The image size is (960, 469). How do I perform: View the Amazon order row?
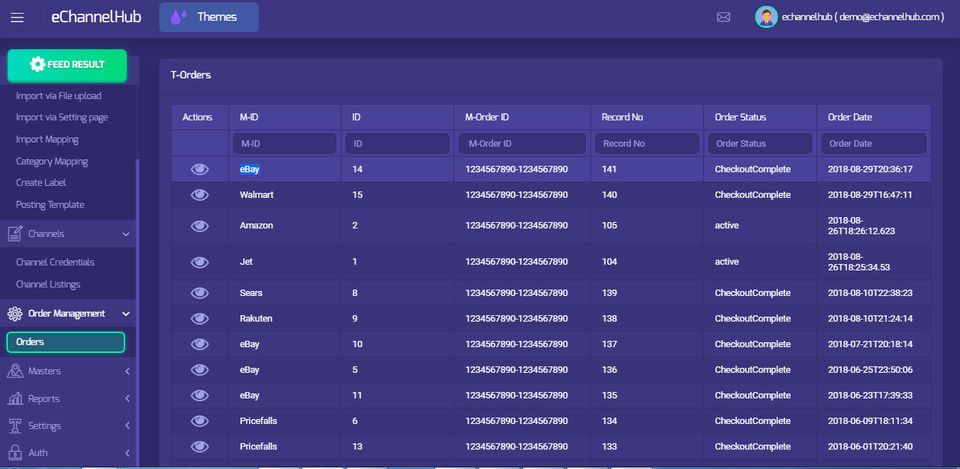point(200,225)
